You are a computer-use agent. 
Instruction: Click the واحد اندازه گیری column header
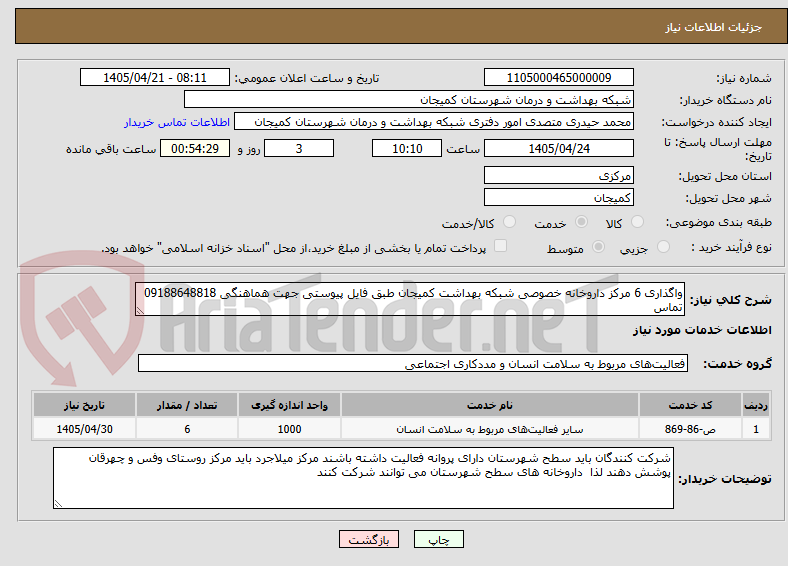(x=289, y=405)
